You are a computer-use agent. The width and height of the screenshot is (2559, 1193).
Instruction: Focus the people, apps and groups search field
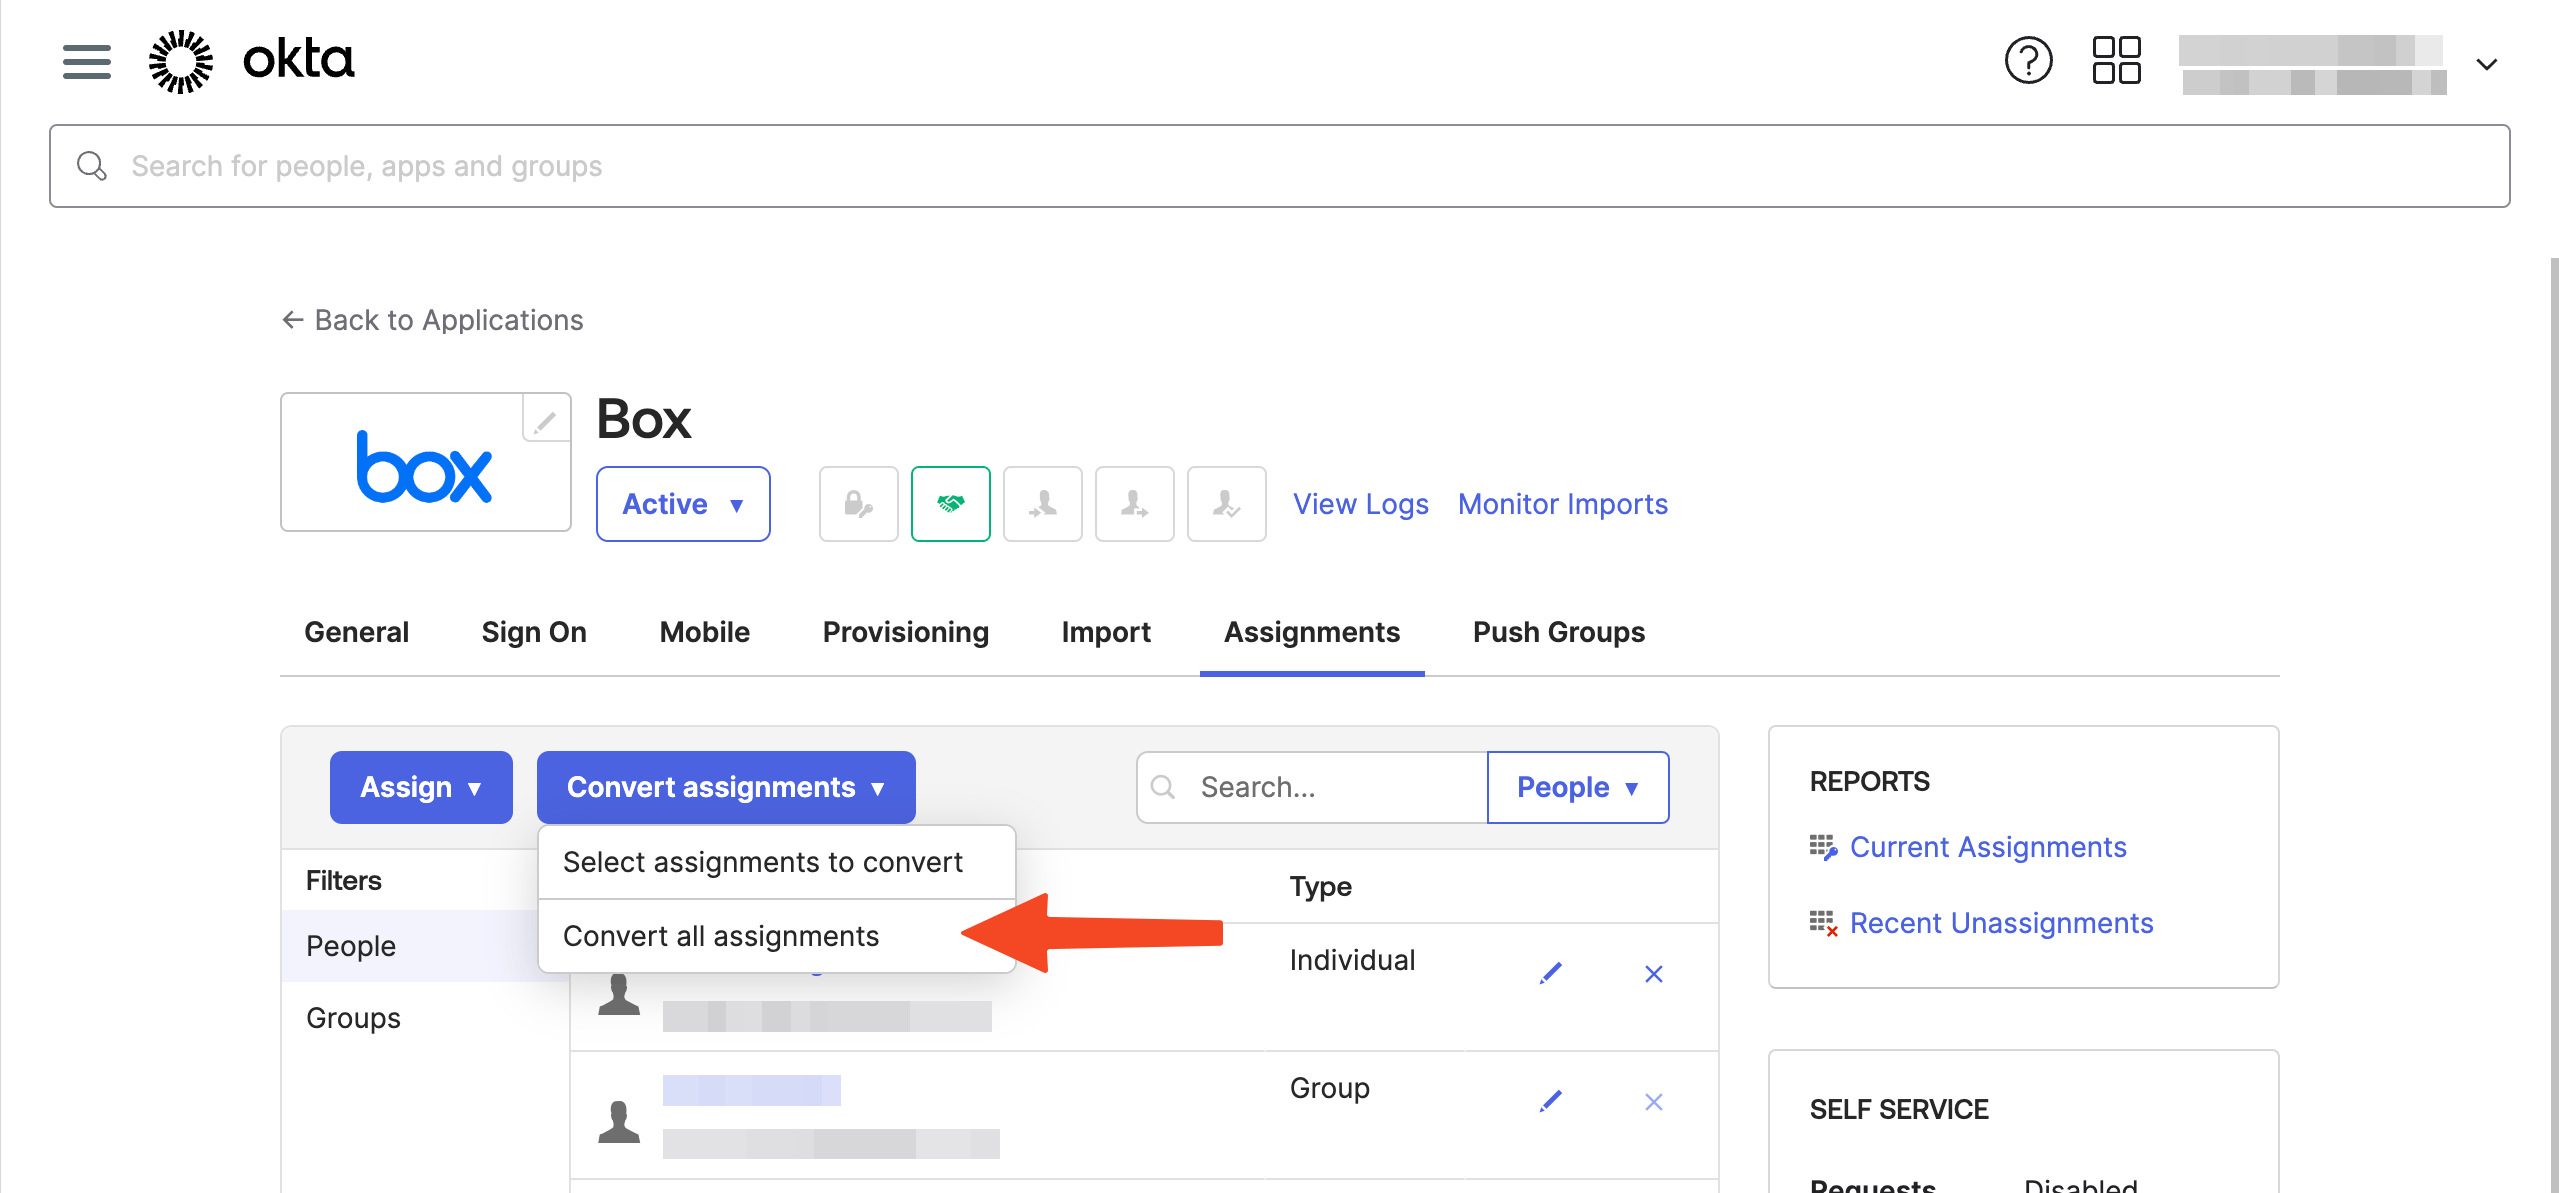1279,166
